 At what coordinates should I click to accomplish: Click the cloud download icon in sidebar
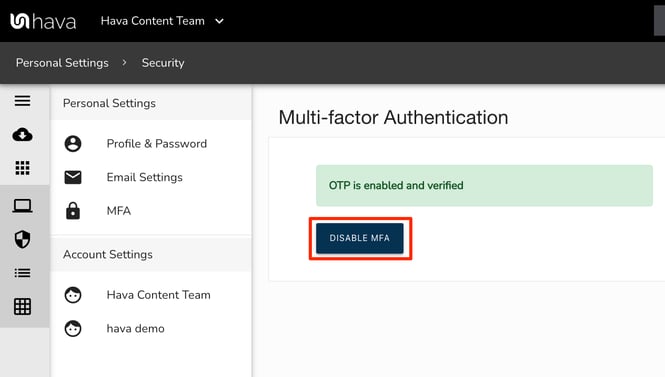pos(22,134)
